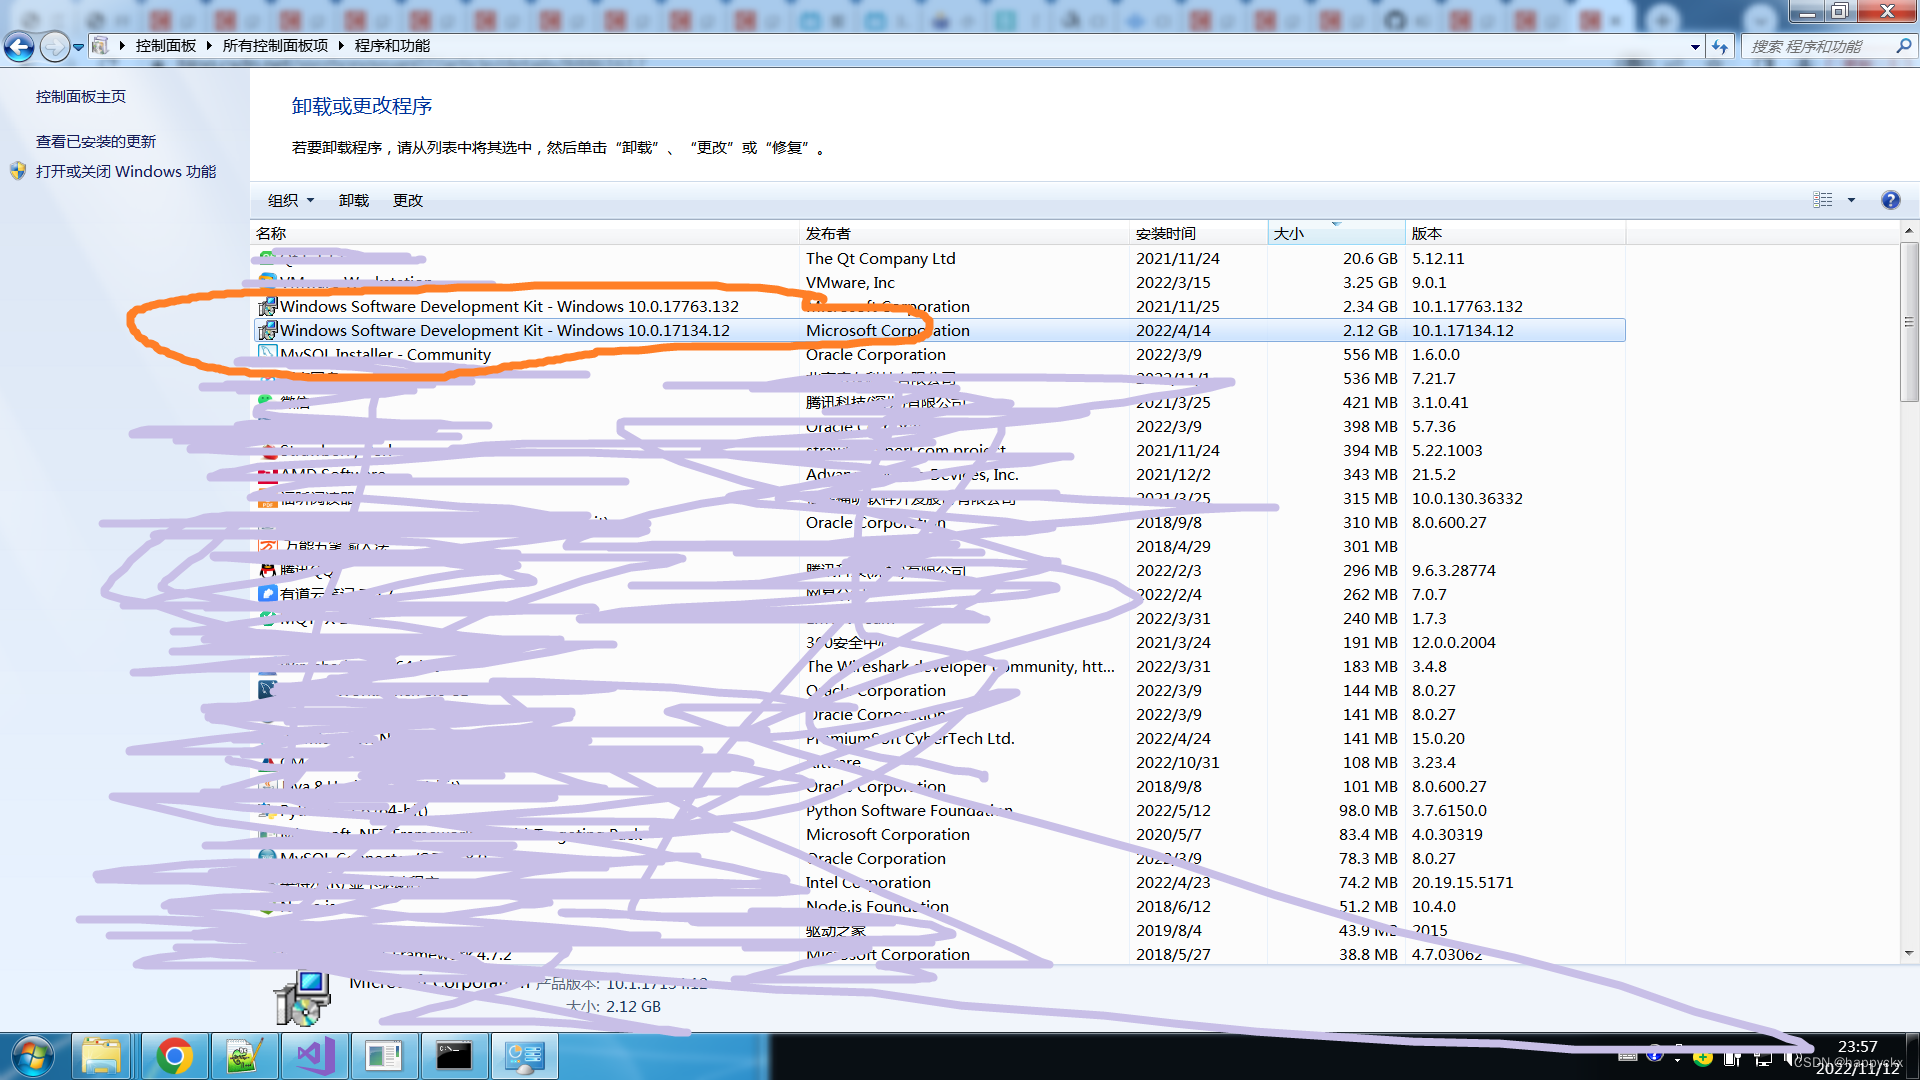
Task: Click the search magnifier icon
Action: [1903, 46]
